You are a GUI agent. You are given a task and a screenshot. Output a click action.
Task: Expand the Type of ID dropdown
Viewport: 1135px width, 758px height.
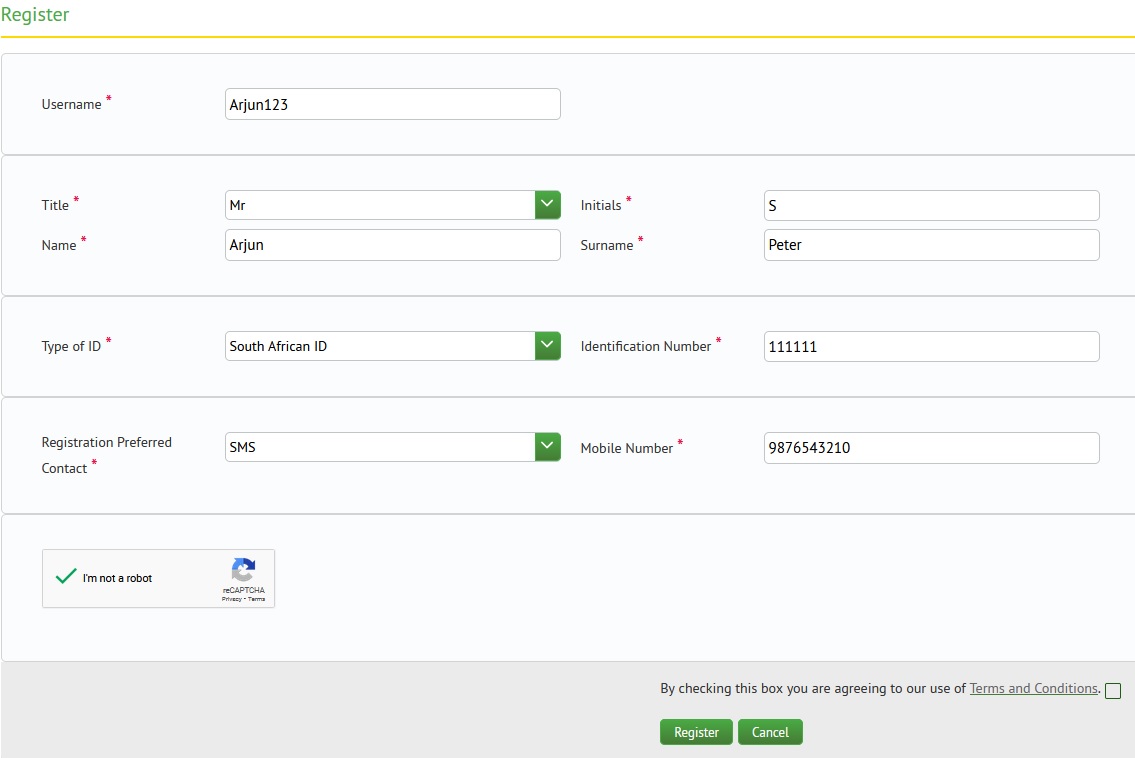point(547,346)
